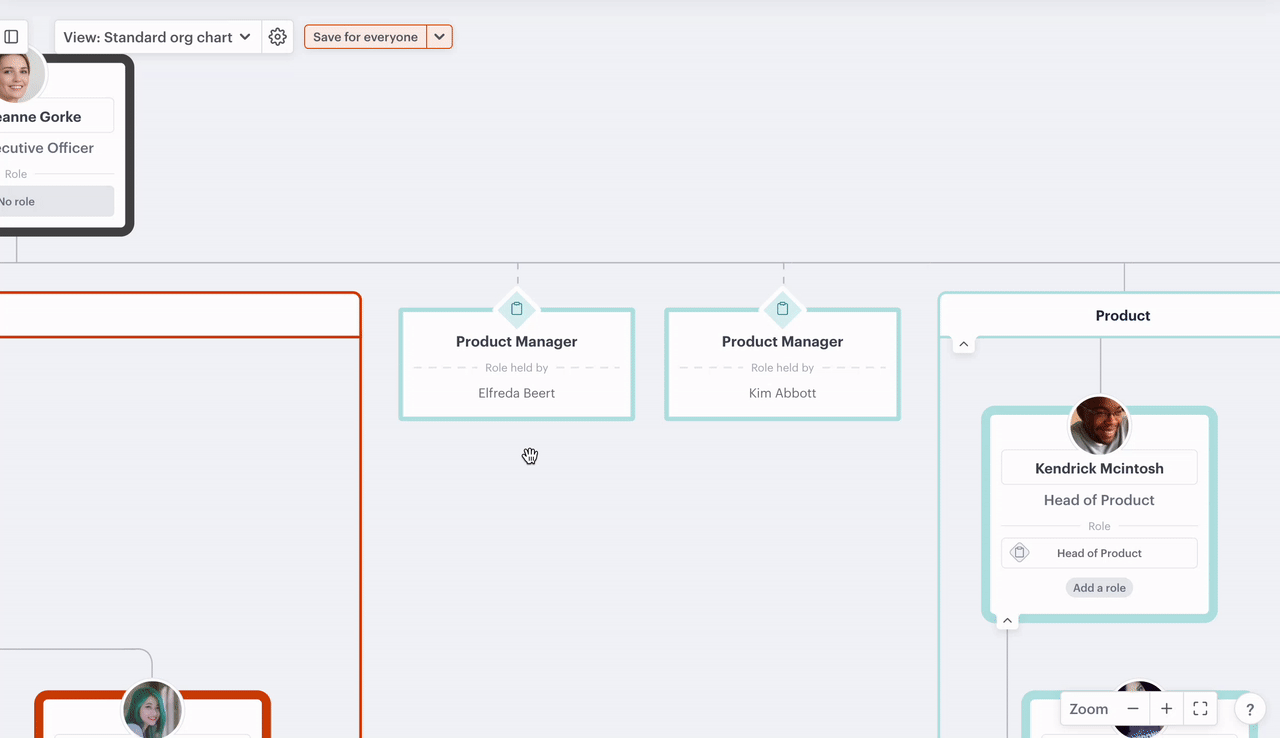Click CEO avatar photo at top left
The width and height of the screenshot is (1280, 738).
(18, 75)
